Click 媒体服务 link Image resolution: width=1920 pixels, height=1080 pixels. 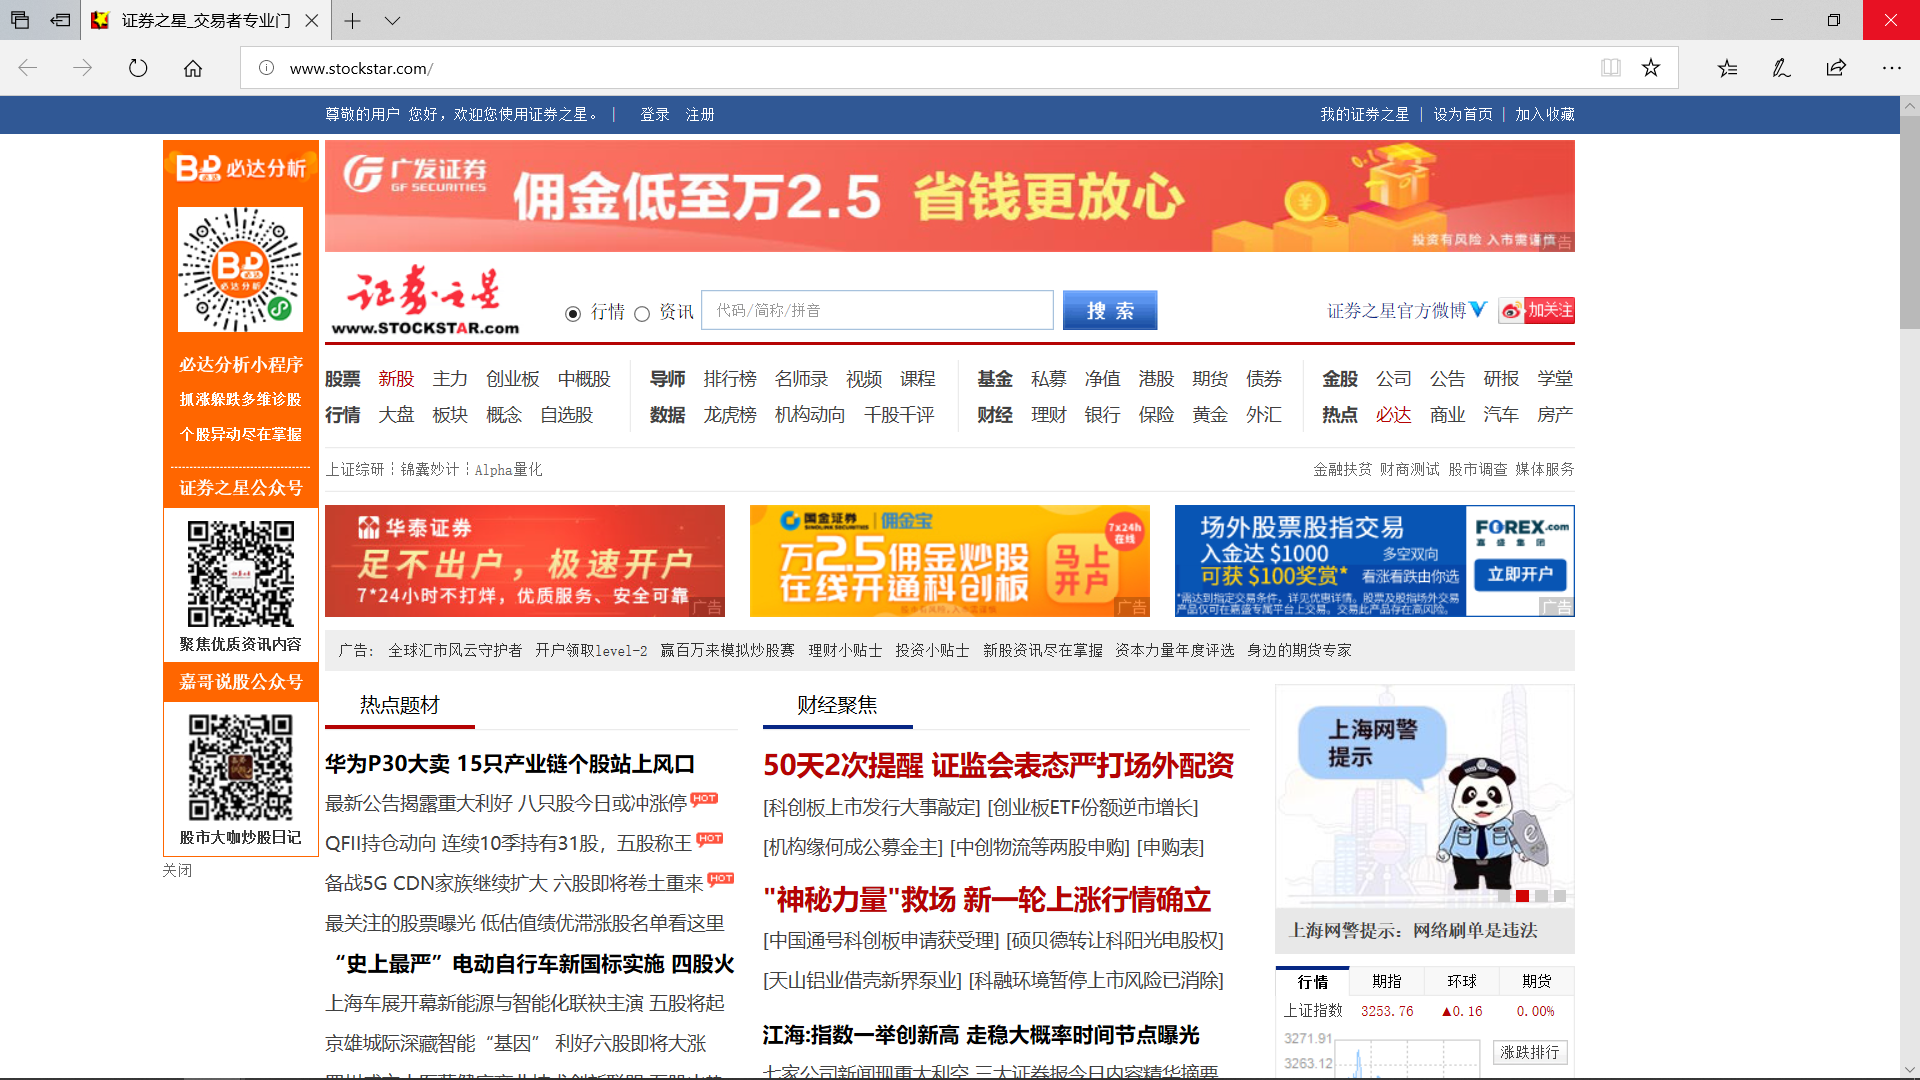(1545, 470)
